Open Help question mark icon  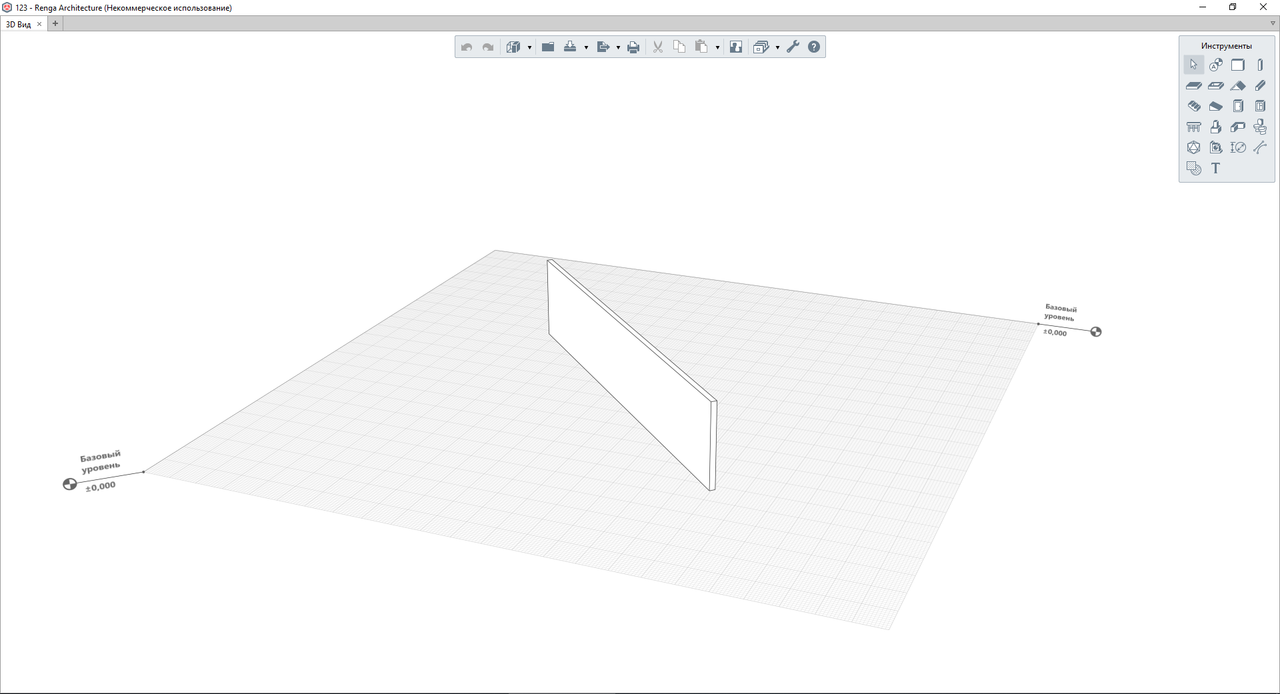(814, 47)
